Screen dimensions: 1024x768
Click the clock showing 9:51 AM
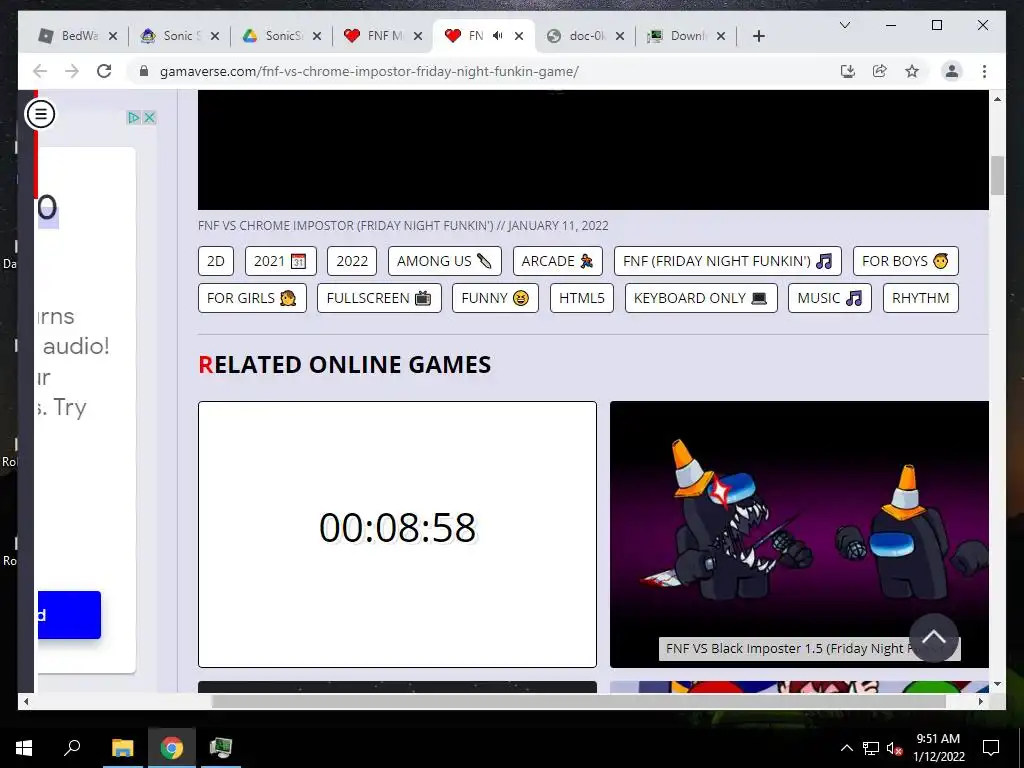[938, 739]
